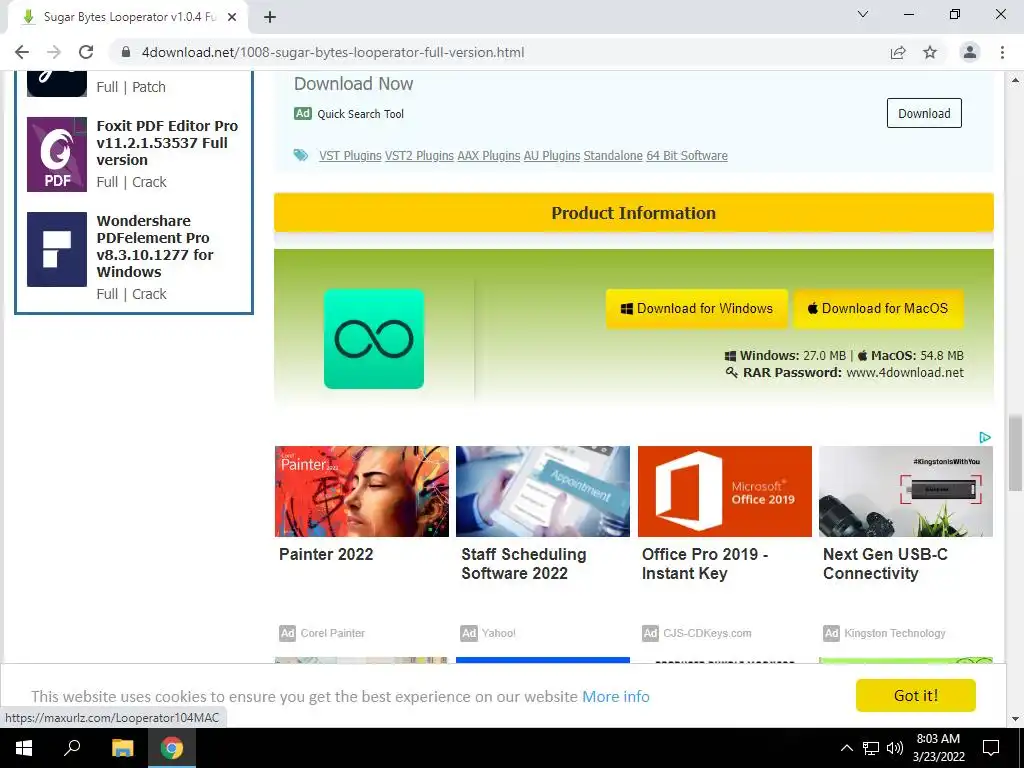Open Painter 2022 ad image
The height and width of the screenshot is (768, 1024).
[362, 491]
